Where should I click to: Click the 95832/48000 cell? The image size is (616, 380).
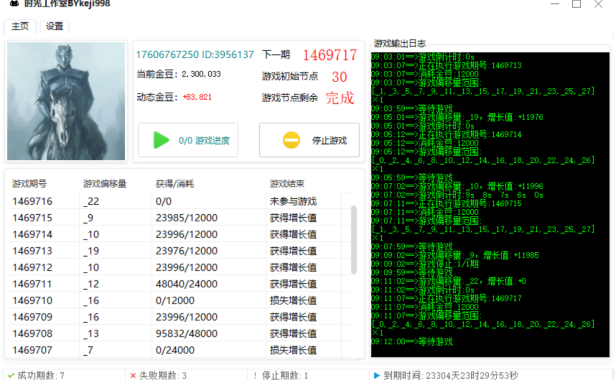click(x=187, y=333)
